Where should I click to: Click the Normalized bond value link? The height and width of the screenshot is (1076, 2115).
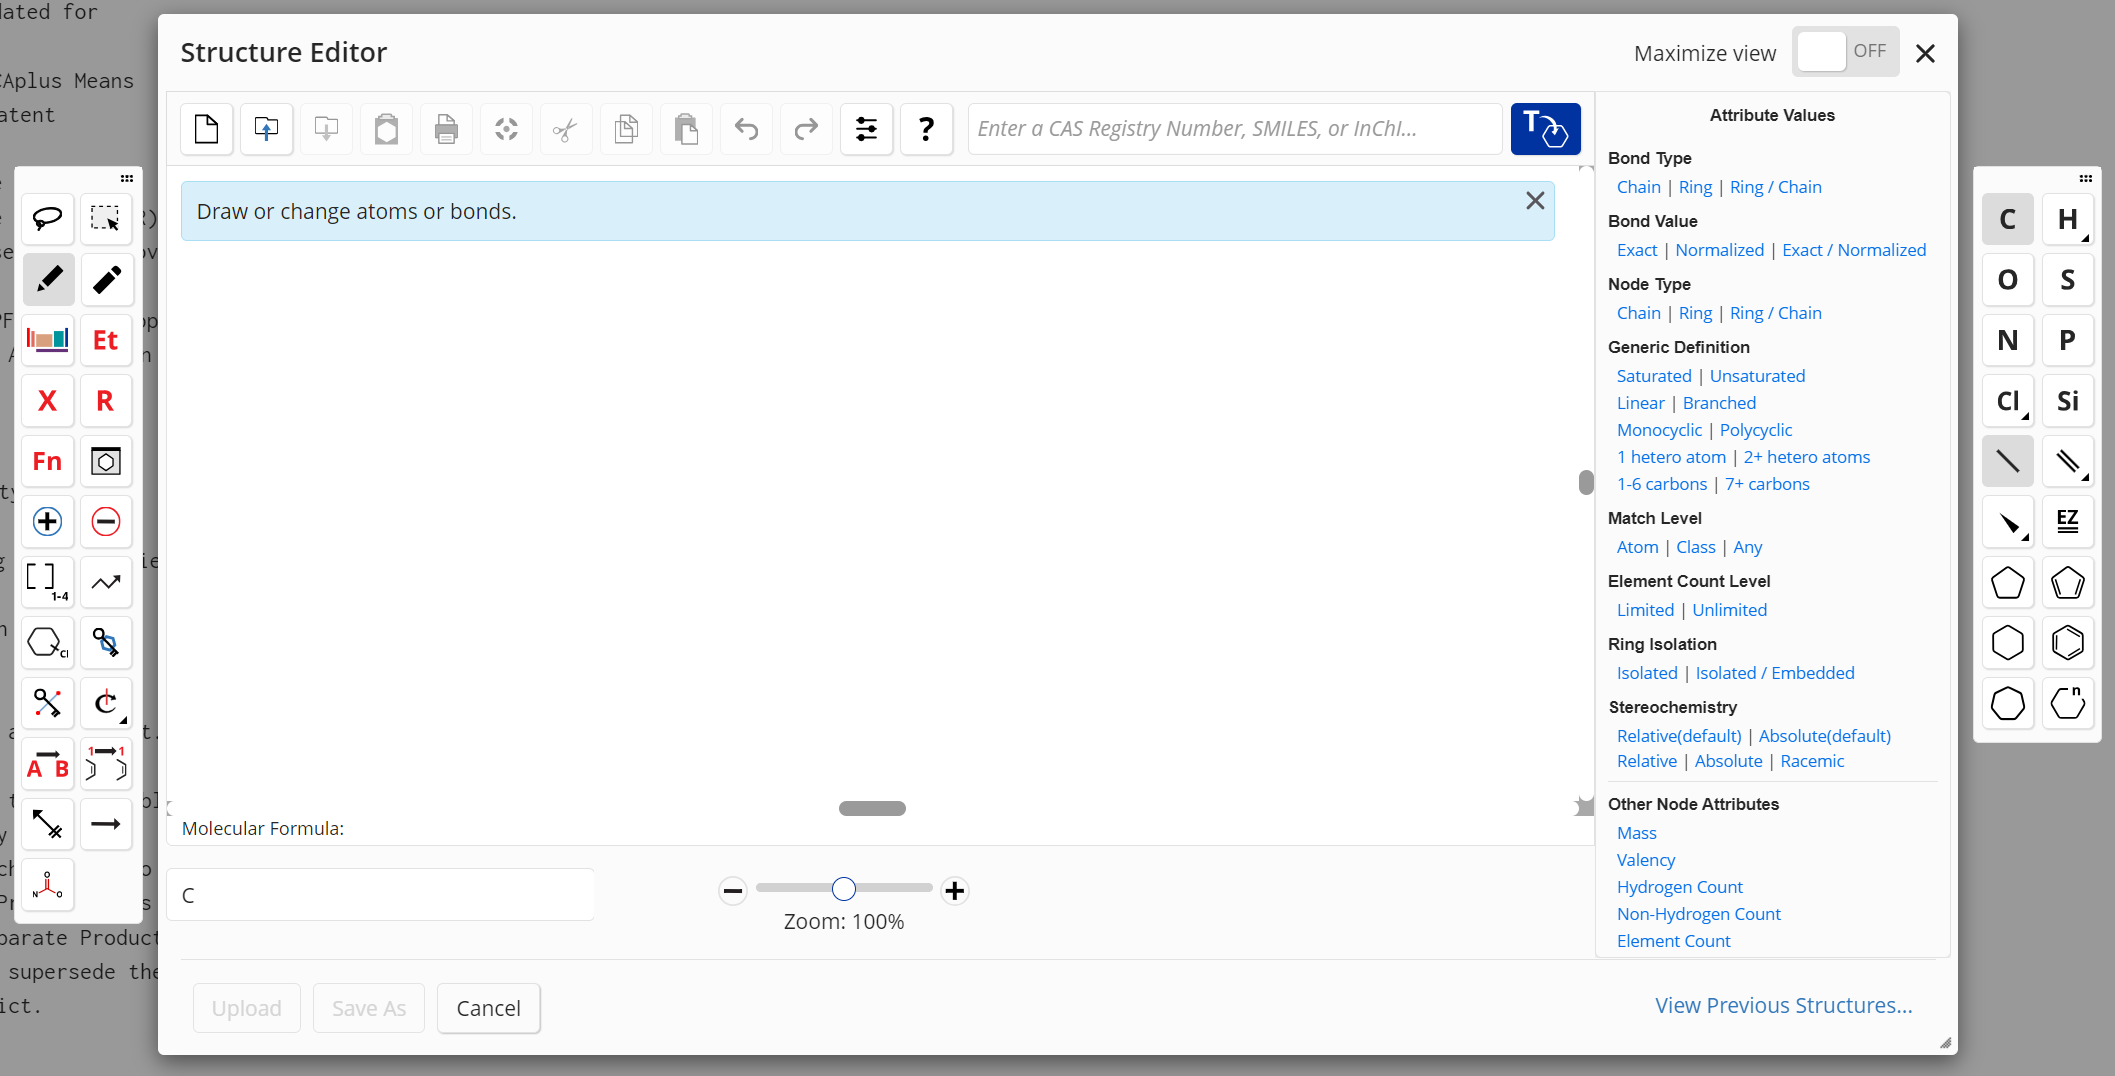pyautogui.click(x=1720, y=250)
